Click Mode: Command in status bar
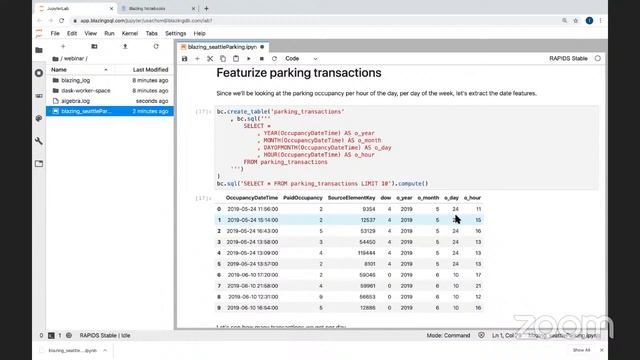 point(448,336)
